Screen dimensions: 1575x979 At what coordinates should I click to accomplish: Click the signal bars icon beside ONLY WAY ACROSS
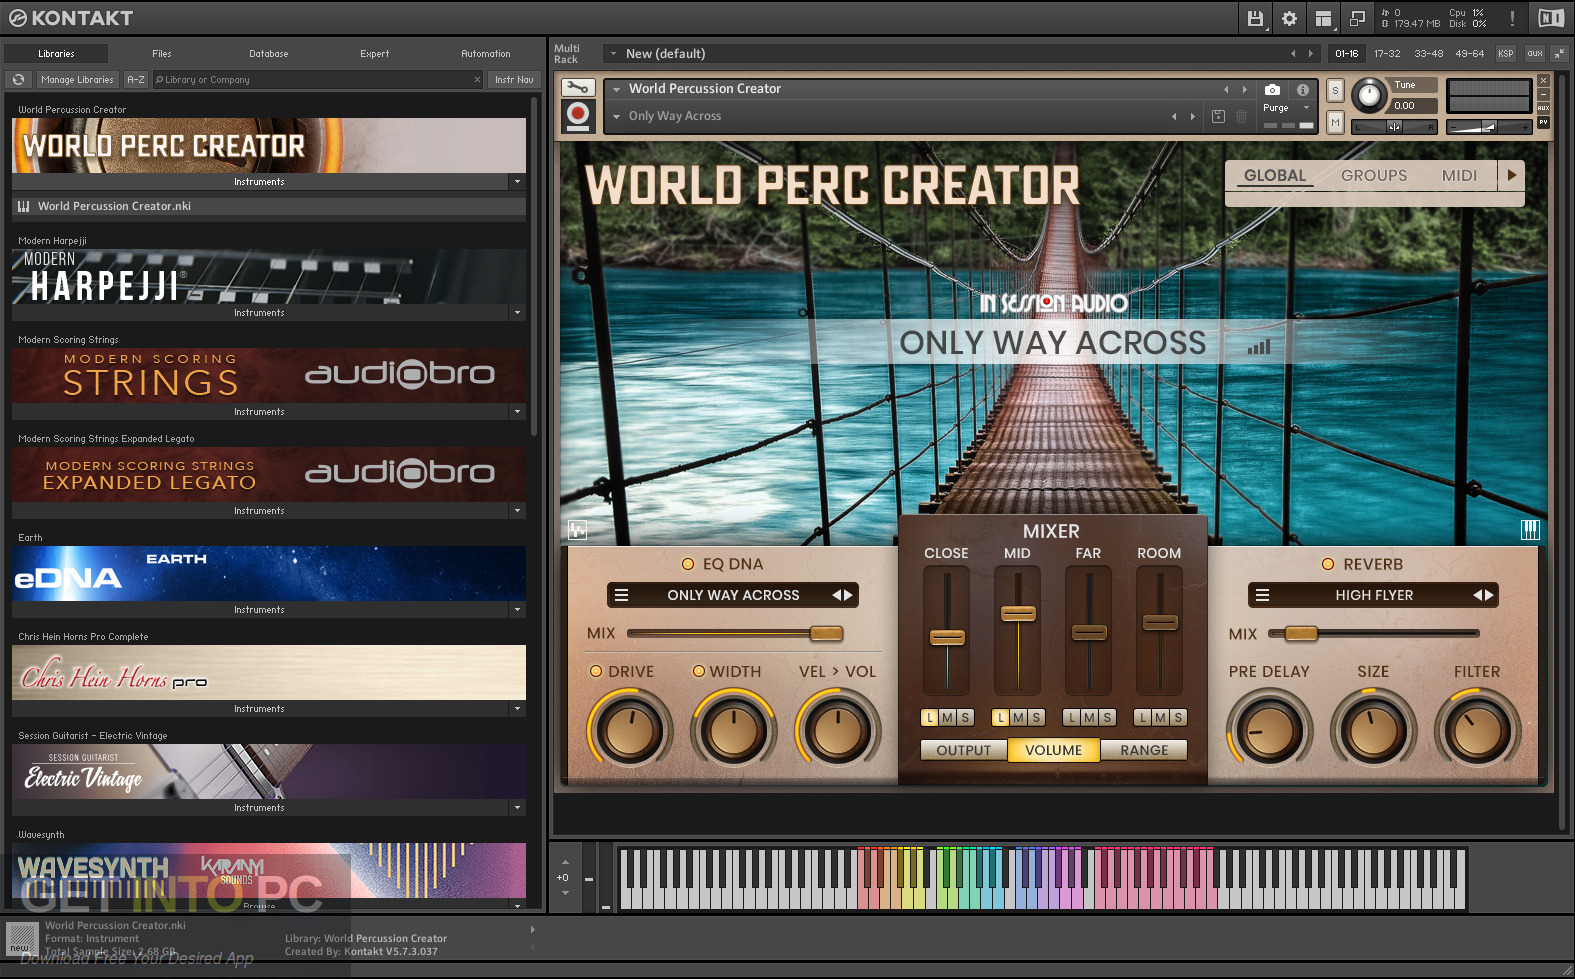point(1259,346)
